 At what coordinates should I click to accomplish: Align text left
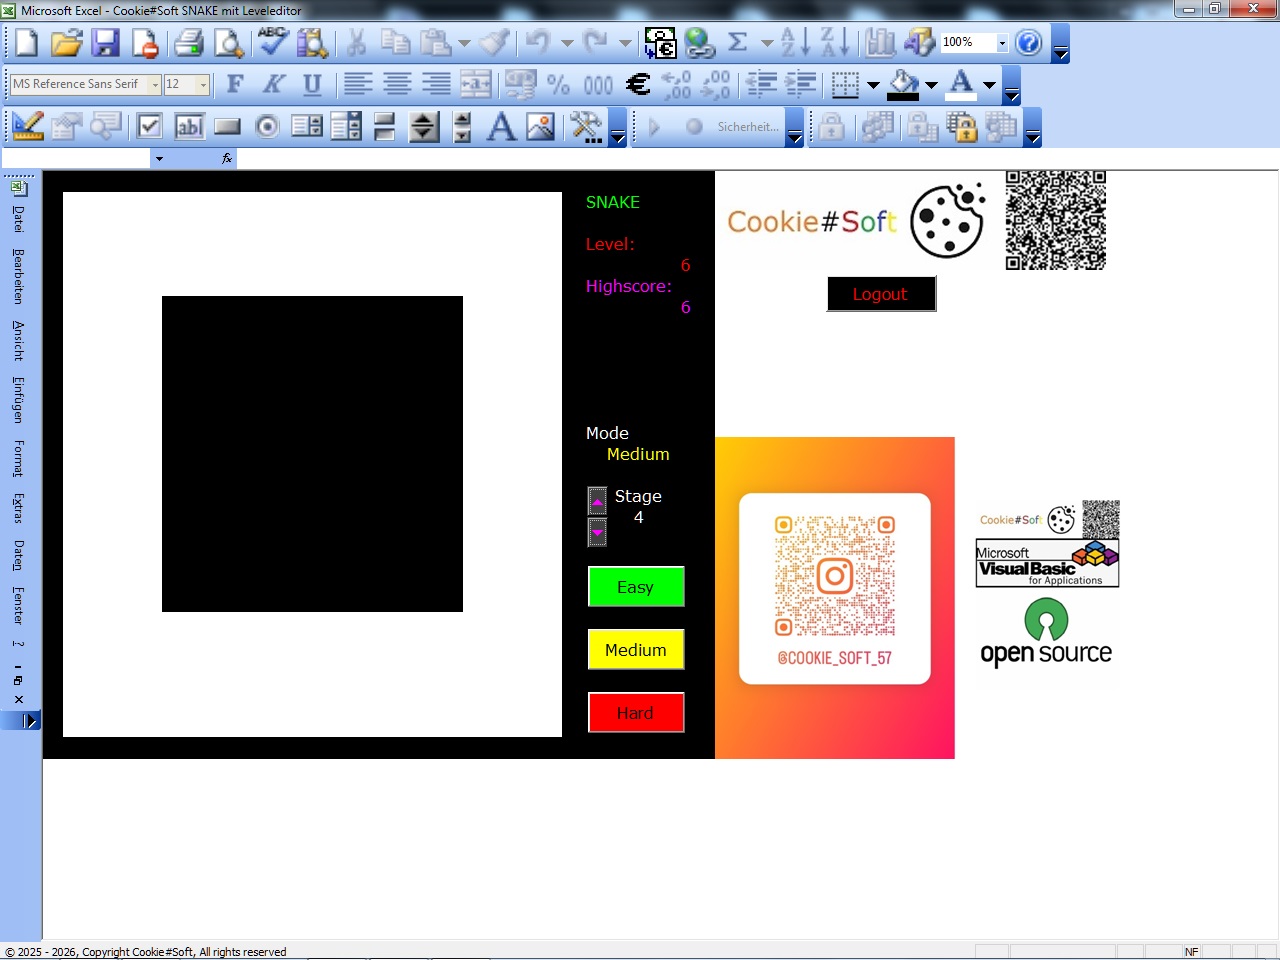pyautogui.click(x=358, y=84)
